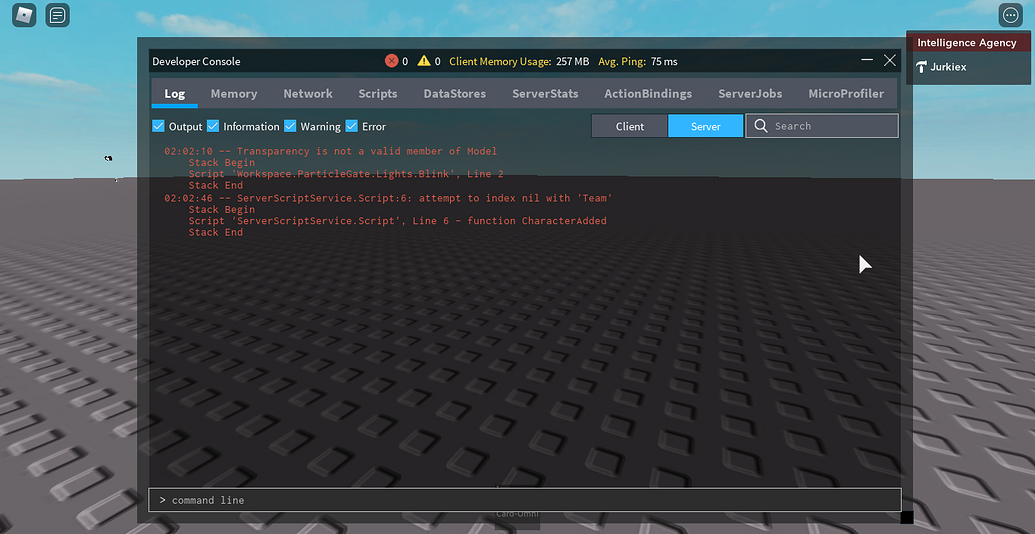
Task: Switch to the ServerStats tab
Action: pyautogui.click(x=545, y=94)
